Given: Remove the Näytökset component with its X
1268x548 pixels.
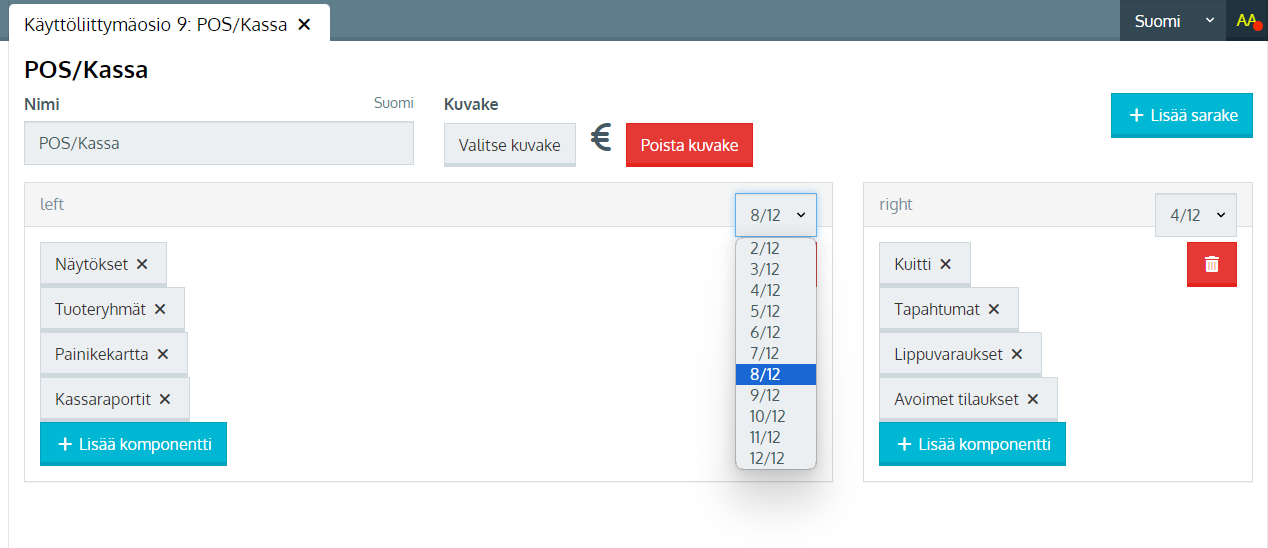Looking at the screenshot, I should 142,264.
